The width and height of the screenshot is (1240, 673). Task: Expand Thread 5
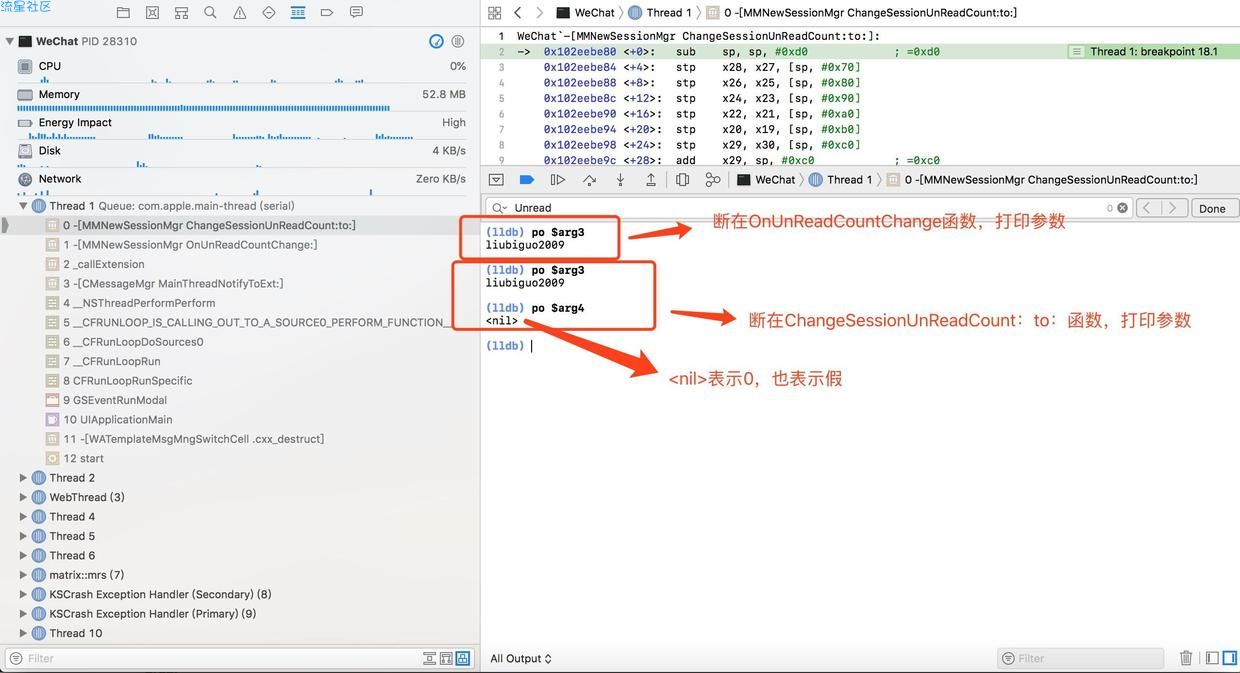pyautogui.click(x=23, y=536)
